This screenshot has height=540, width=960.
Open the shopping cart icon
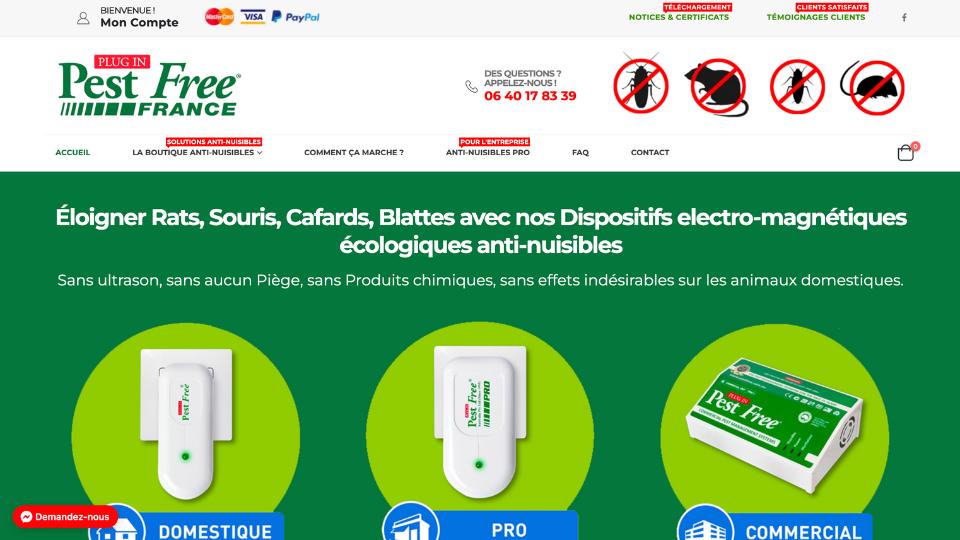coord(906,152)
